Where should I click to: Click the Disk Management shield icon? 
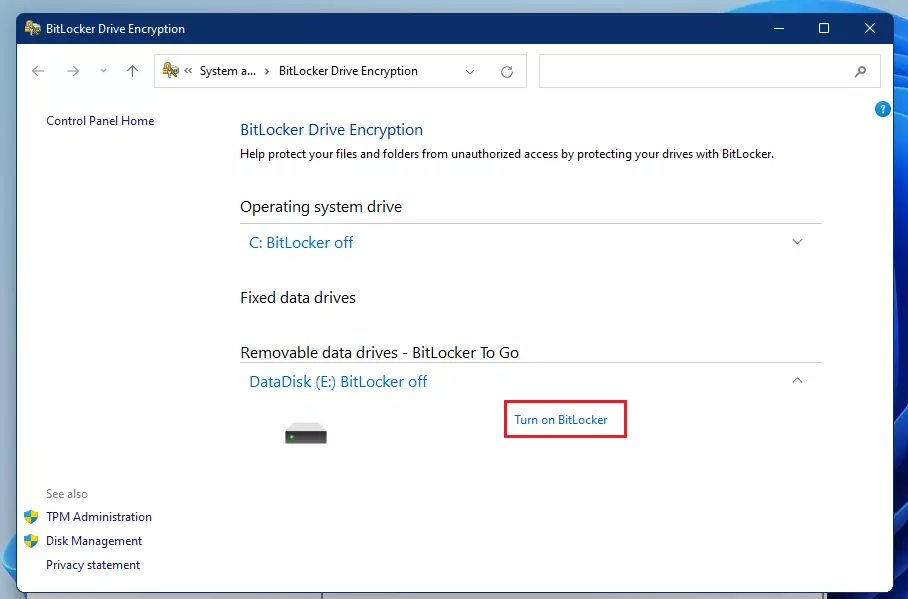click(31, 540)
